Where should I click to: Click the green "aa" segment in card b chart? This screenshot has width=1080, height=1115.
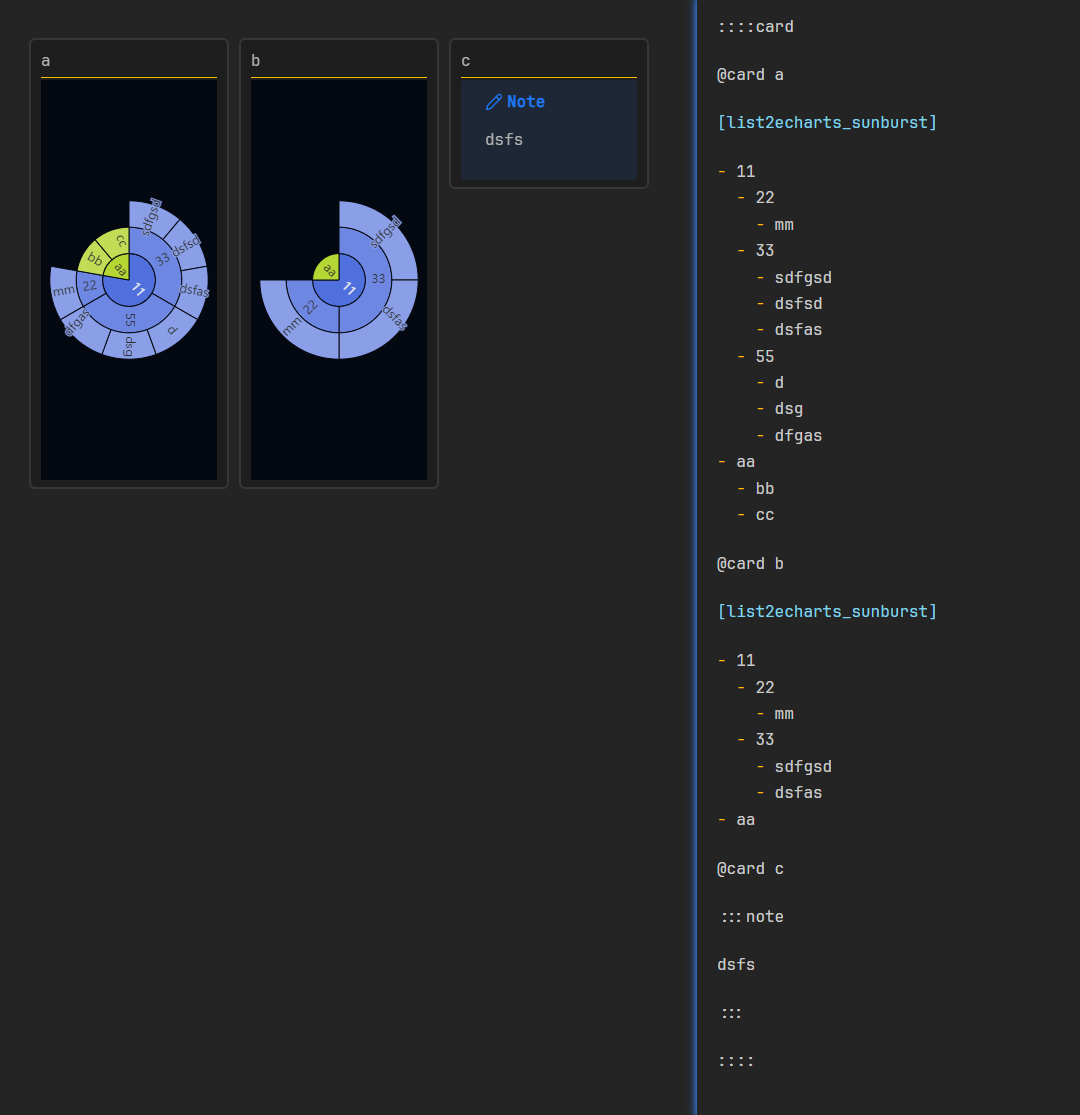point(329,268)
